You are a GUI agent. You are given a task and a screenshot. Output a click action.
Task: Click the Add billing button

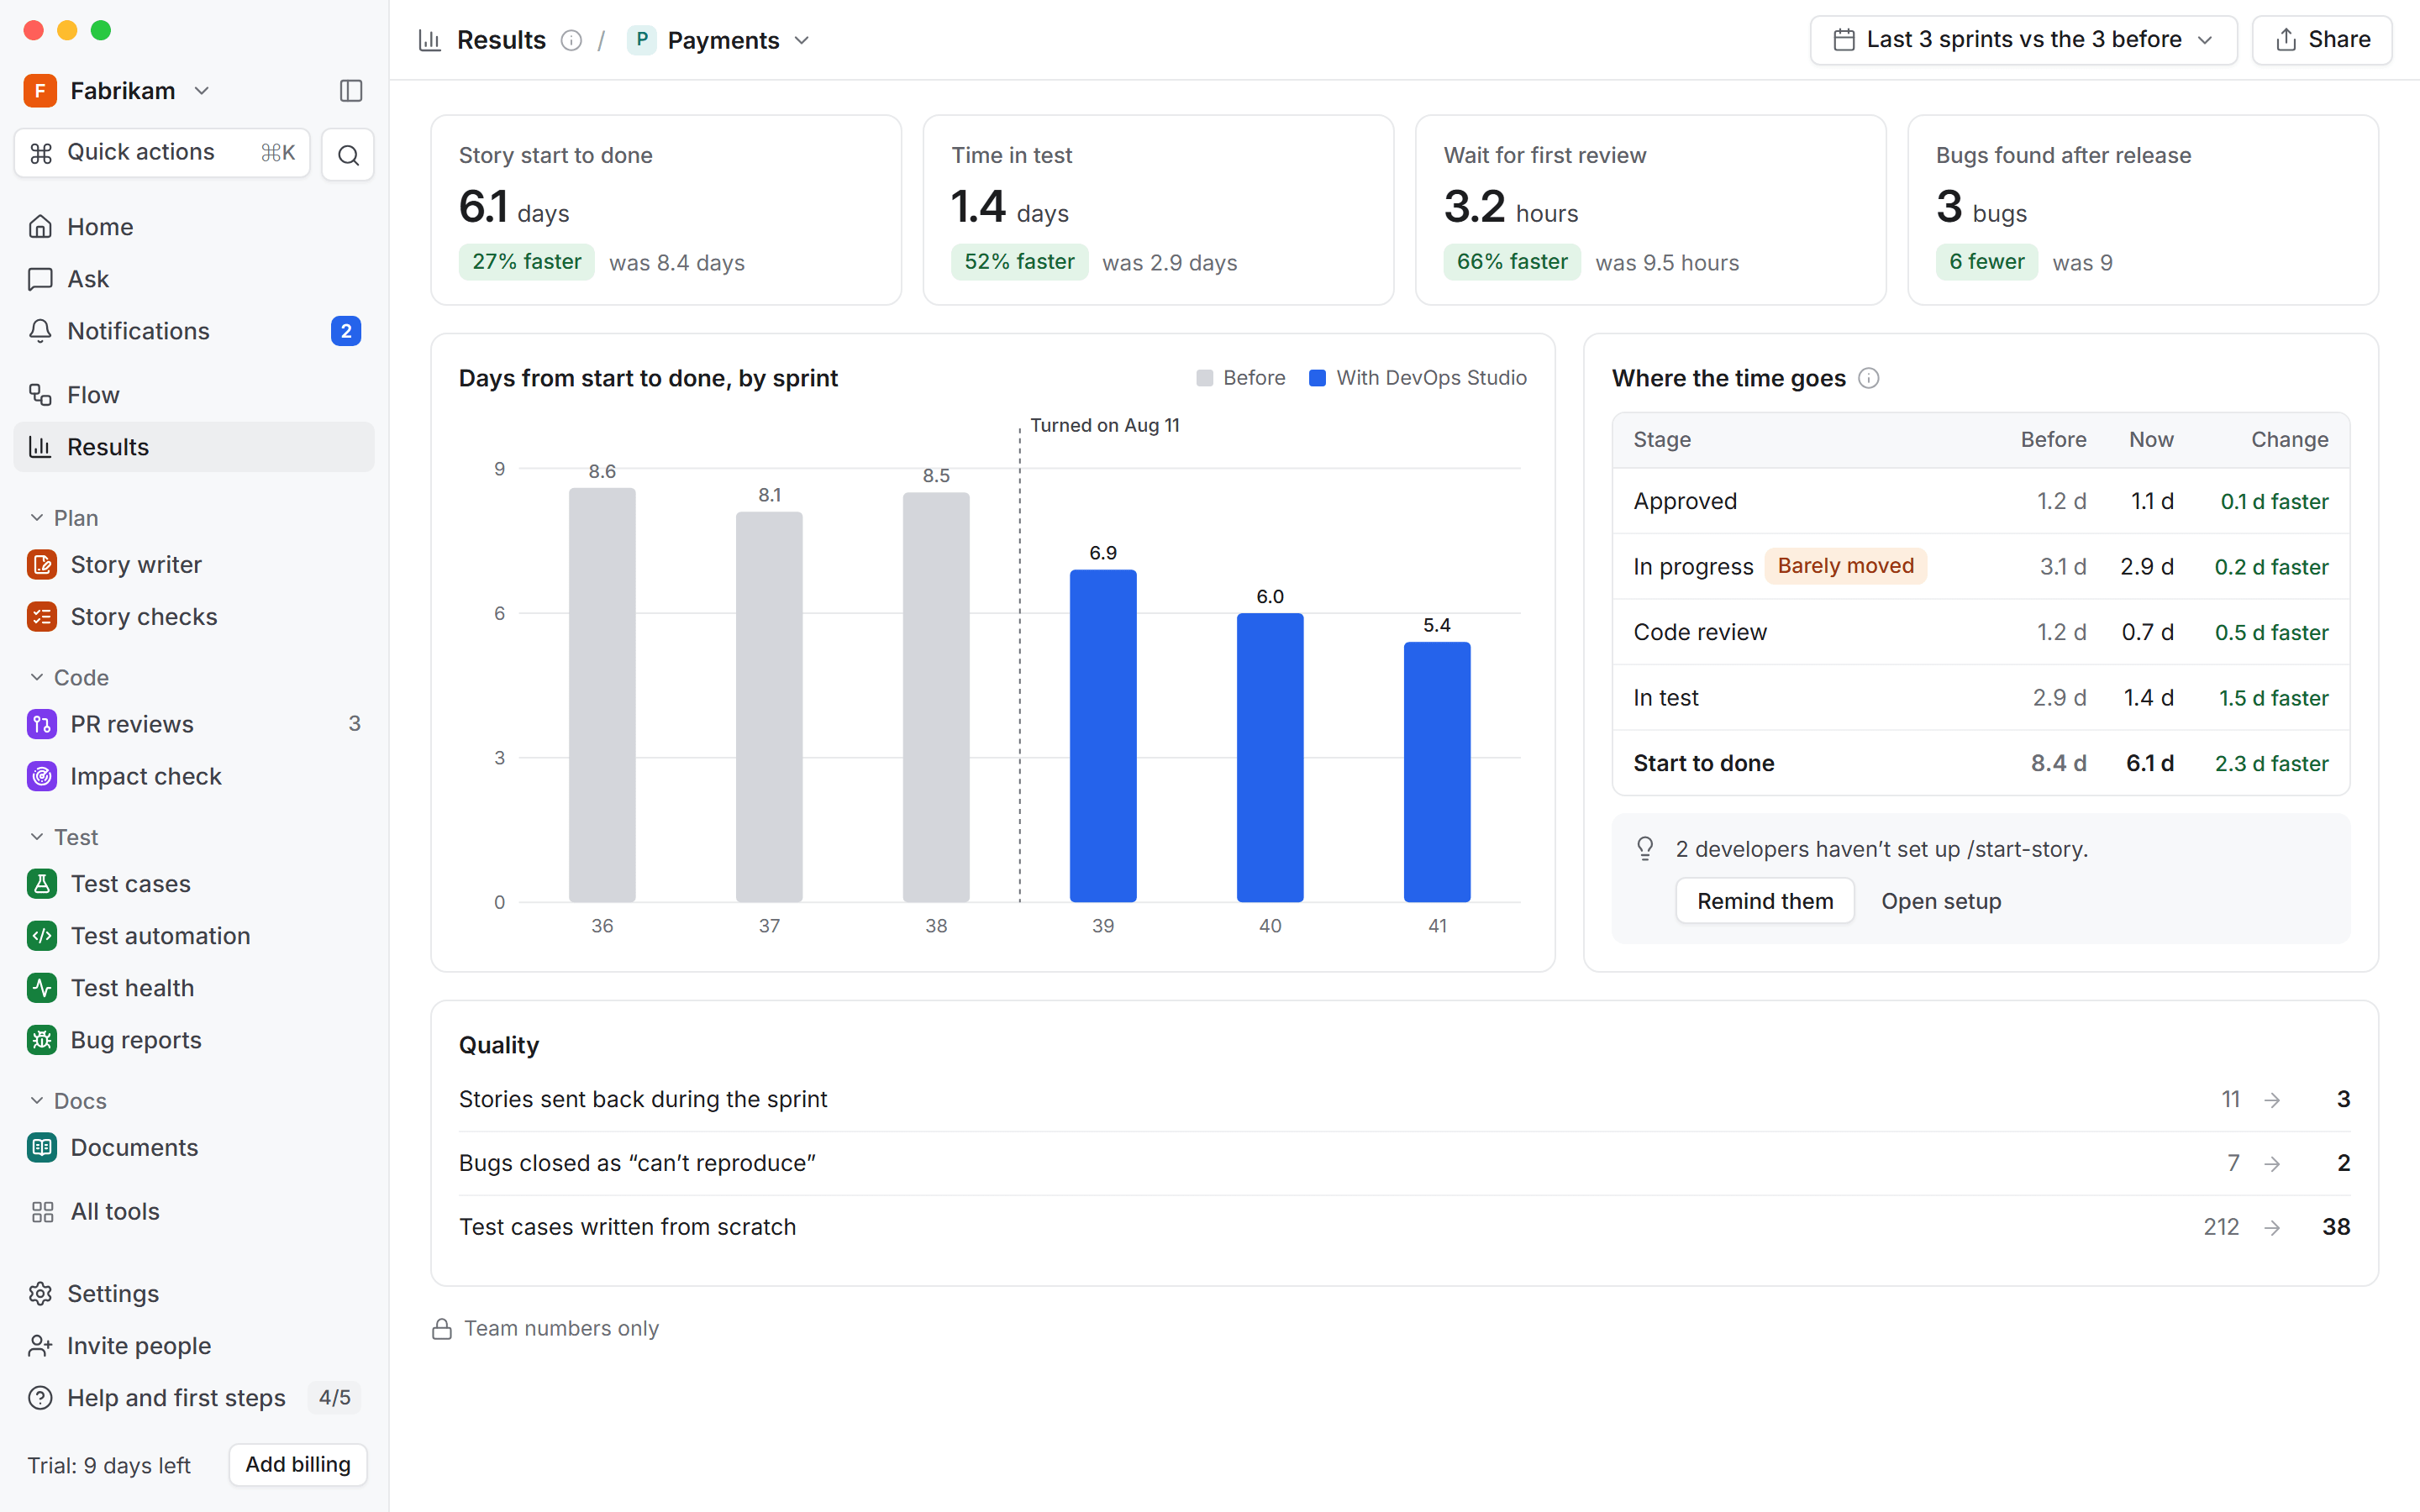pos(298,1465)
